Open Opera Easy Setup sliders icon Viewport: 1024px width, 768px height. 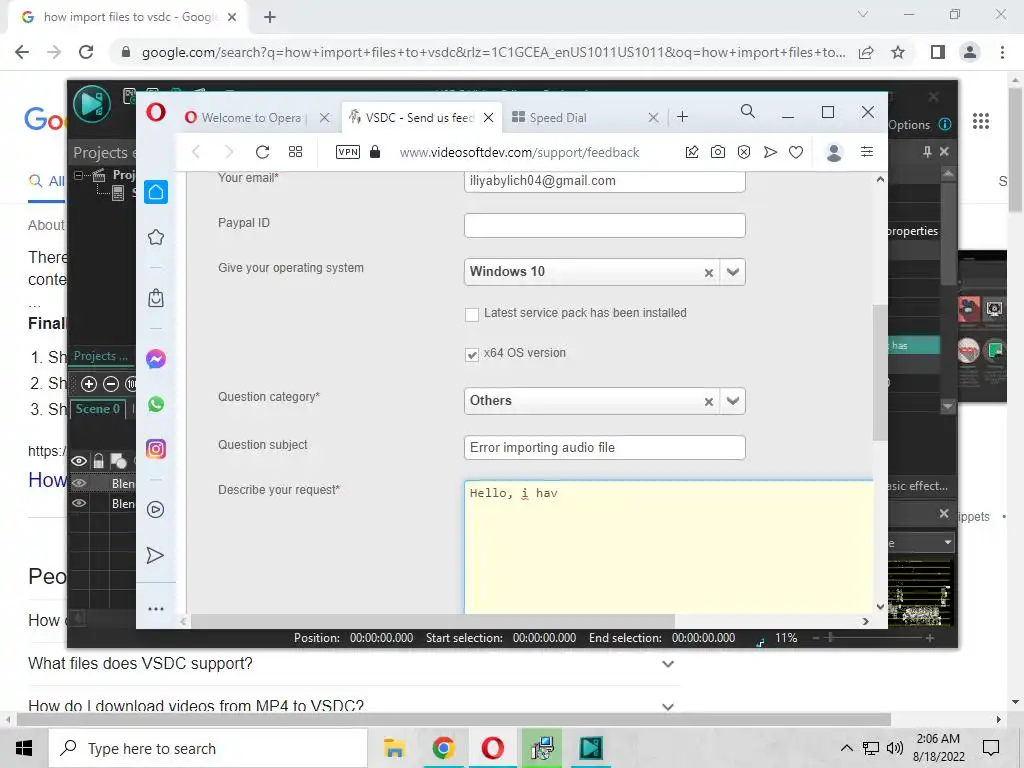point(867,152)
